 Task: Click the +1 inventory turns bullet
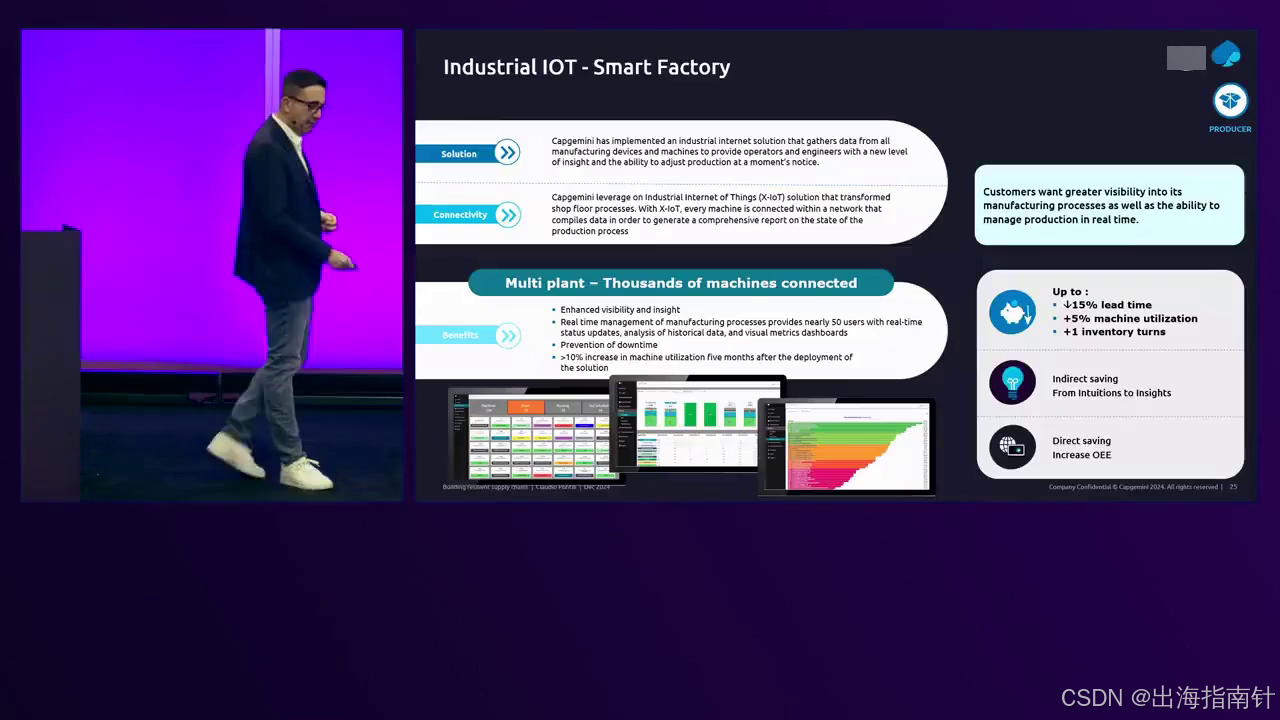pos(1114,331)
